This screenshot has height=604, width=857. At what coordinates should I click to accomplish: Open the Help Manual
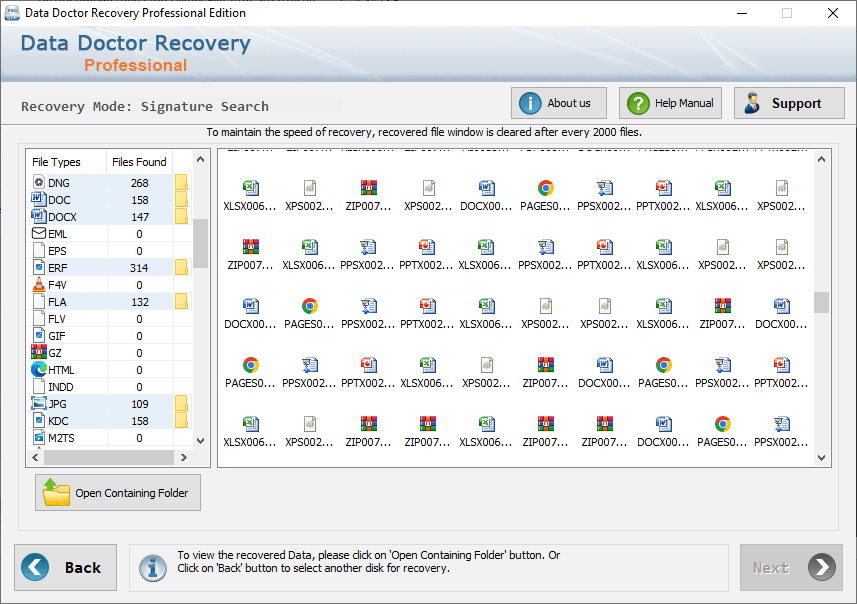tap(670, 103)
